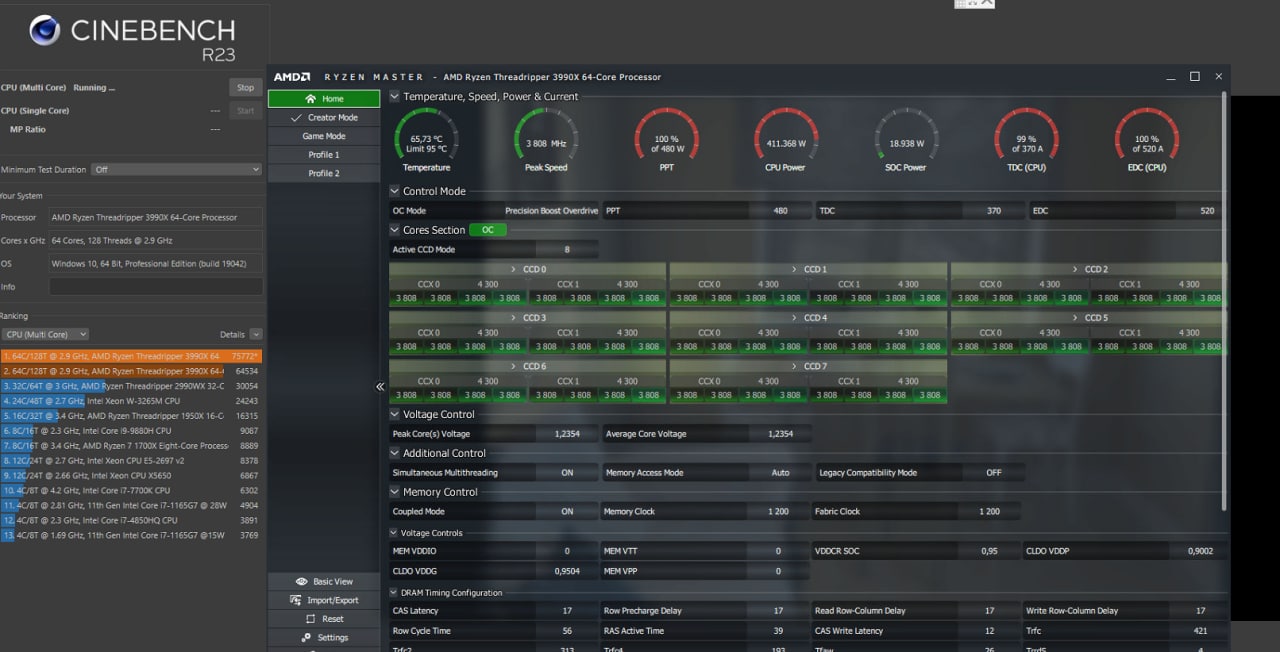Collapse the Control Mode section

[x=394, y=191]
